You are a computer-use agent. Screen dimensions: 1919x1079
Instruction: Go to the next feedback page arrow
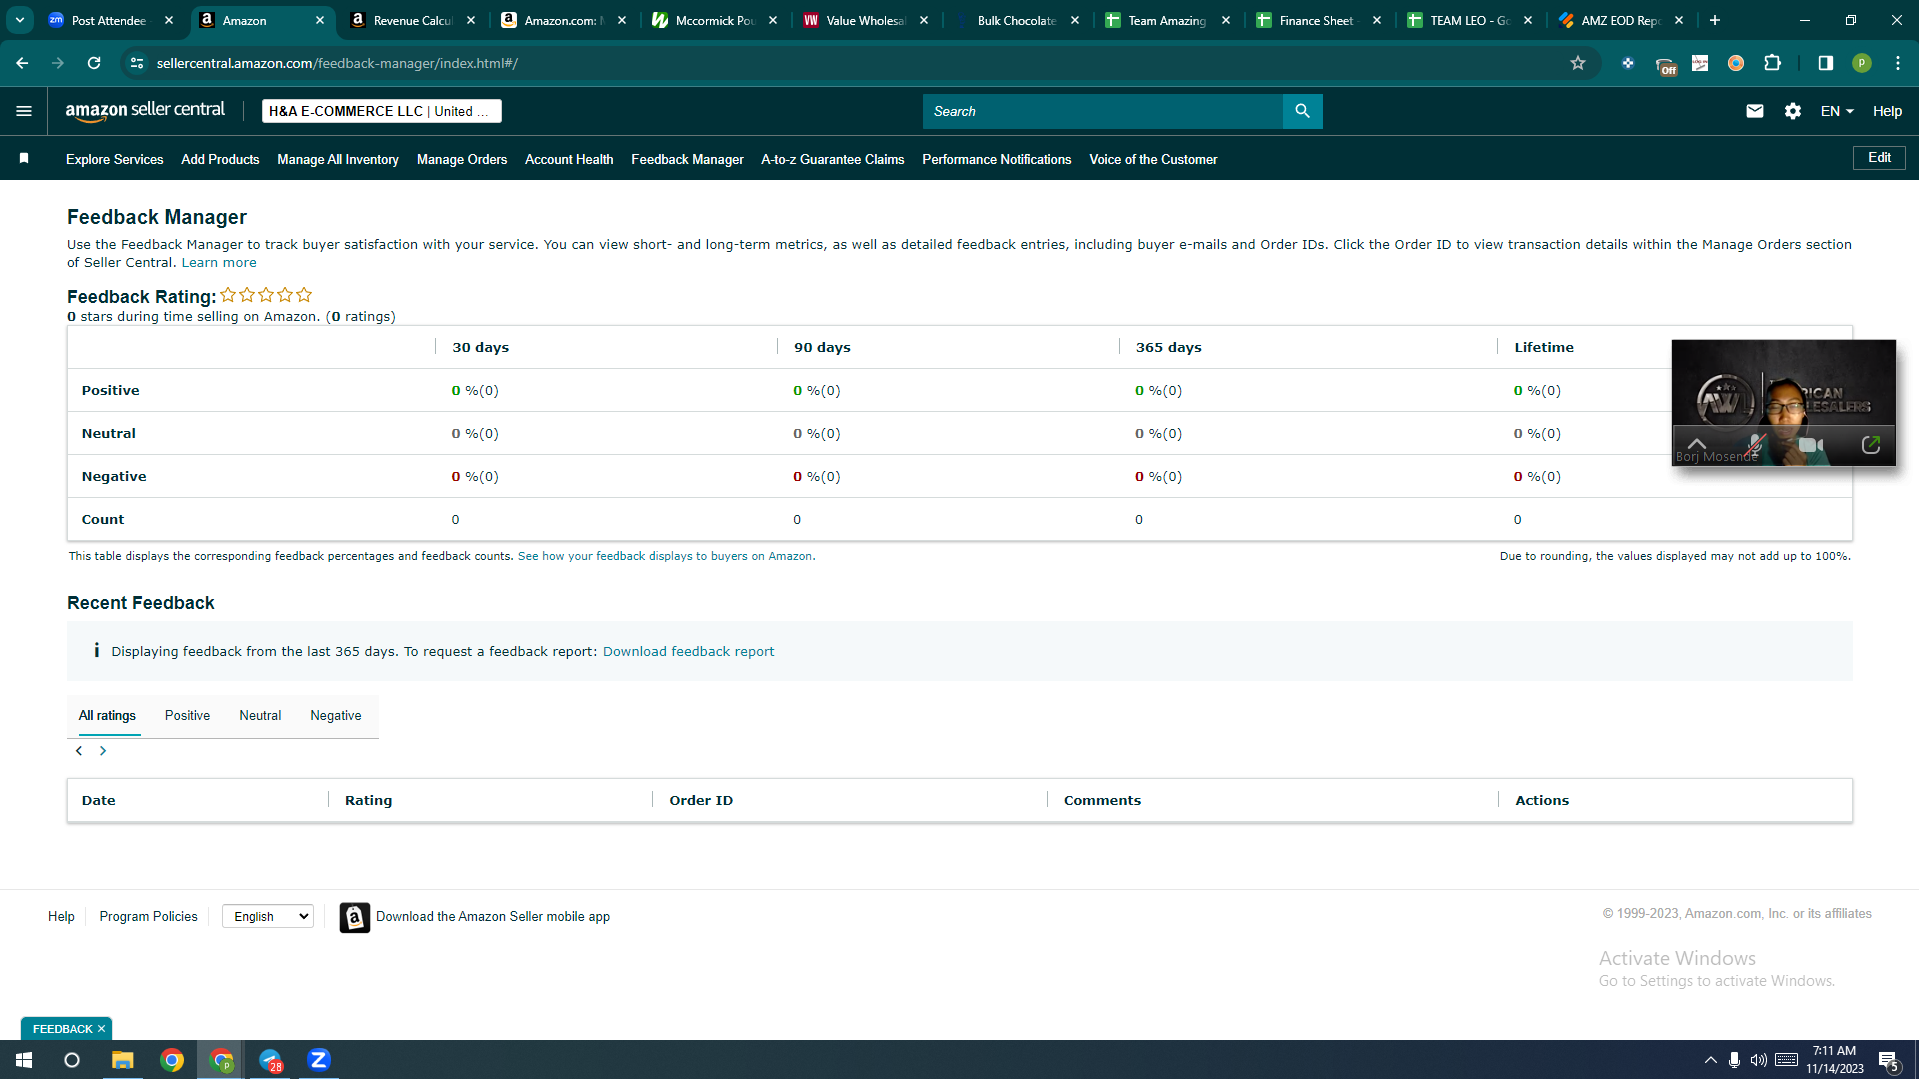(x=103, y=751)
